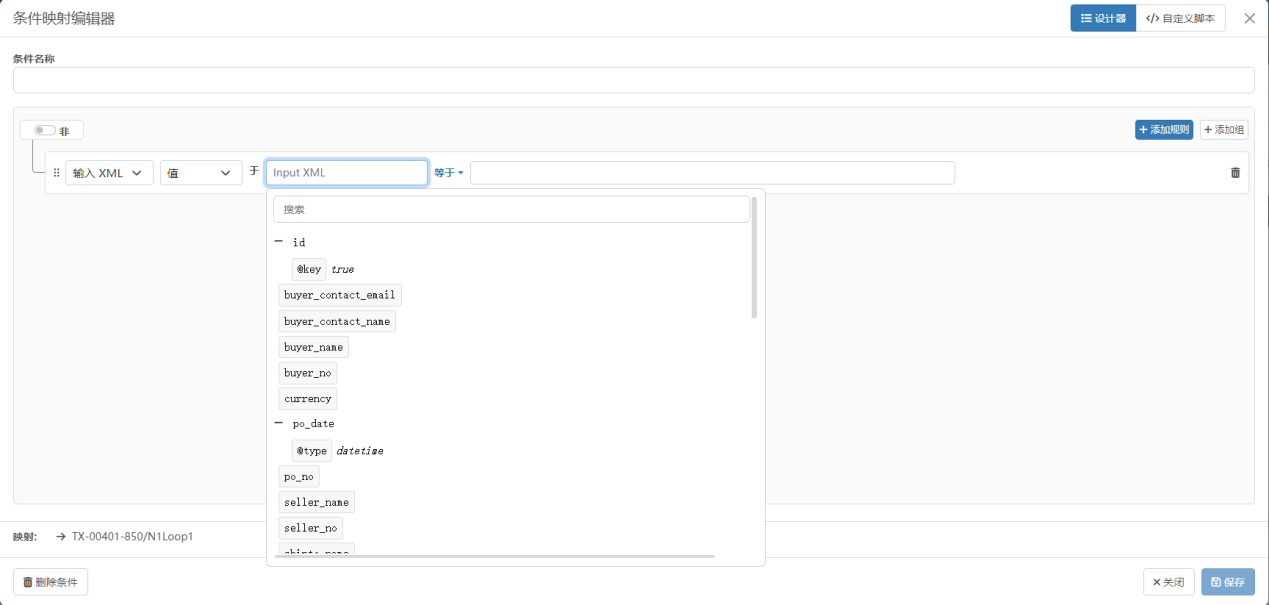Click the trash icon to delete rule
This screenshot has height=605, width=1269.
point(1235,173)
